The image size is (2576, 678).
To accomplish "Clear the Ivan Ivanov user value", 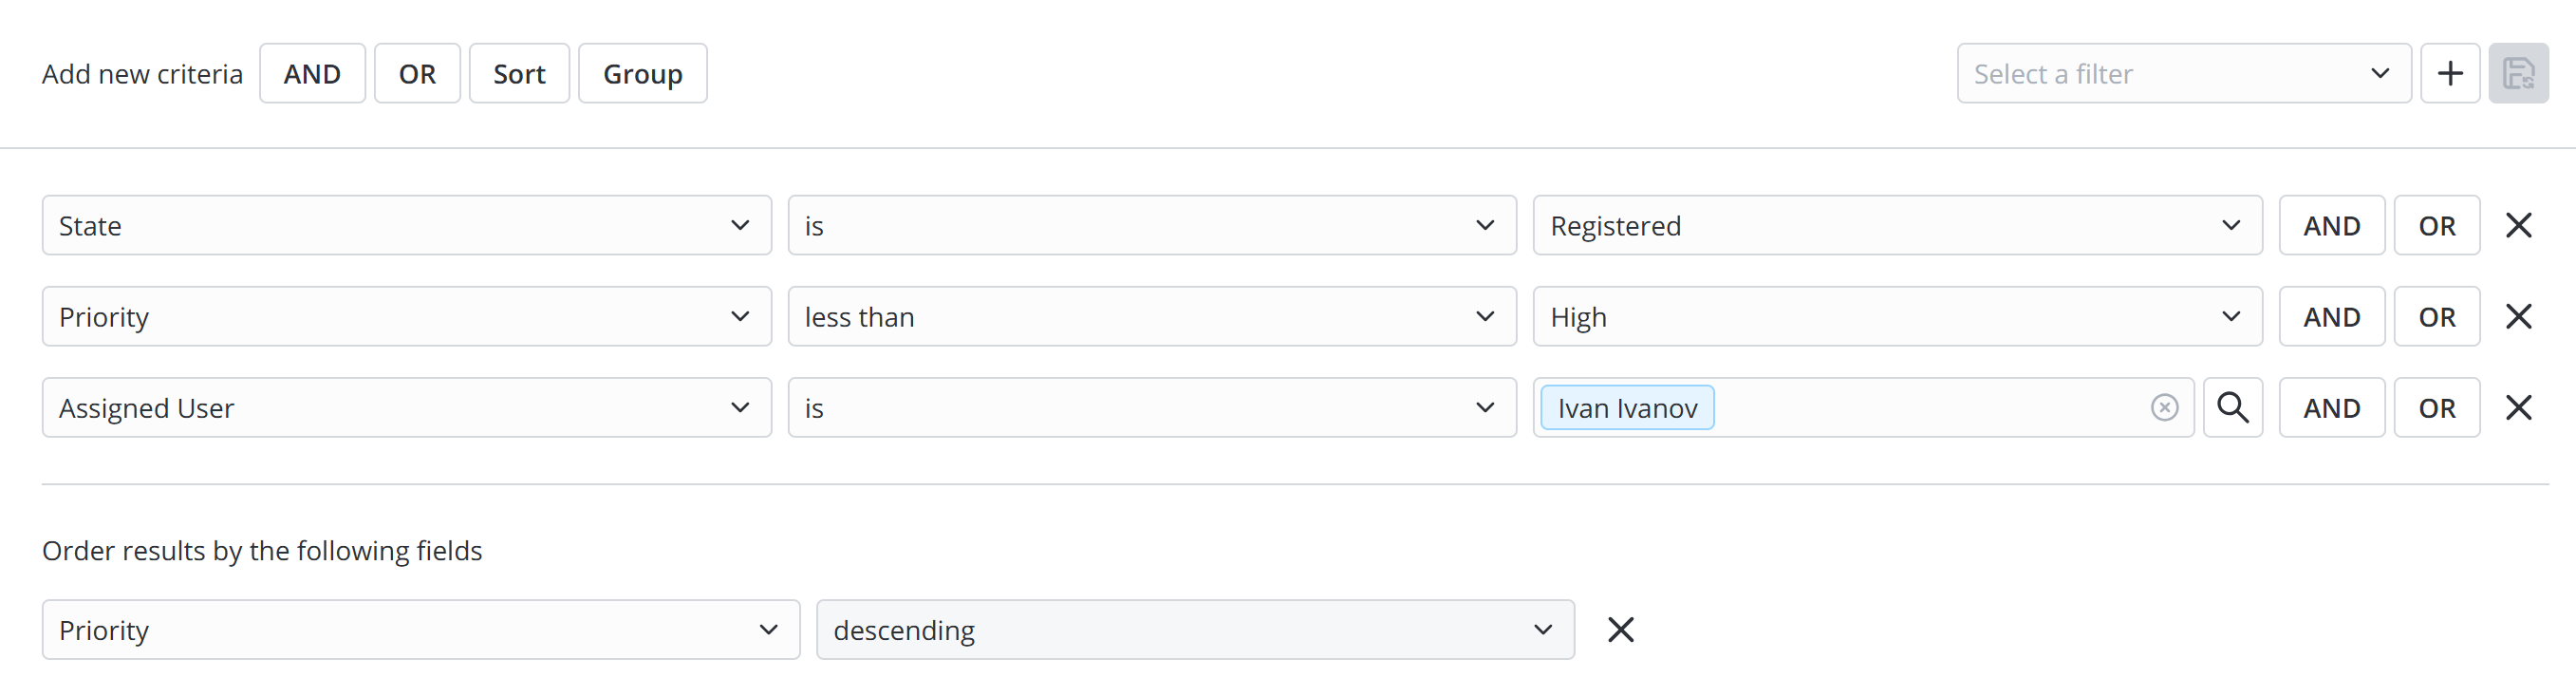I will tap(2164, 407).
